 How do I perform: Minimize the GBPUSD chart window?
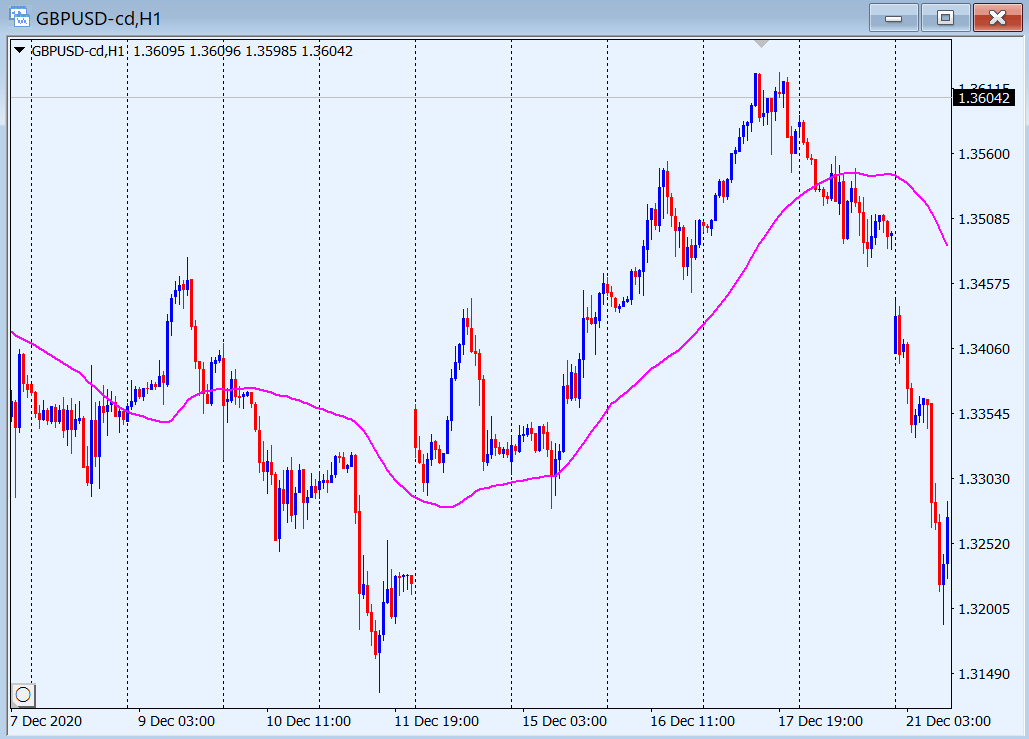893,17
